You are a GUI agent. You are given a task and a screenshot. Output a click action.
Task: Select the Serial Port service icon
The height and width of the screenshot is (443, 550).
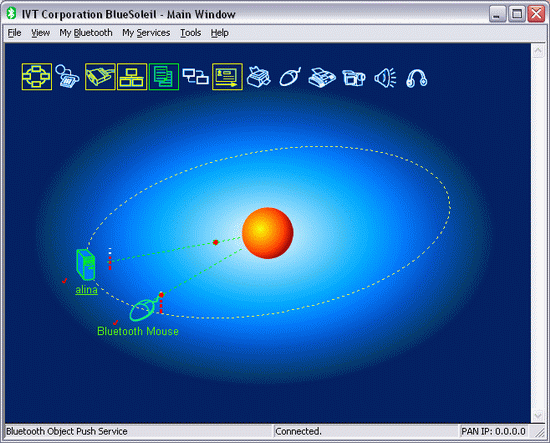pyautogui.click(x=100, y=77)
